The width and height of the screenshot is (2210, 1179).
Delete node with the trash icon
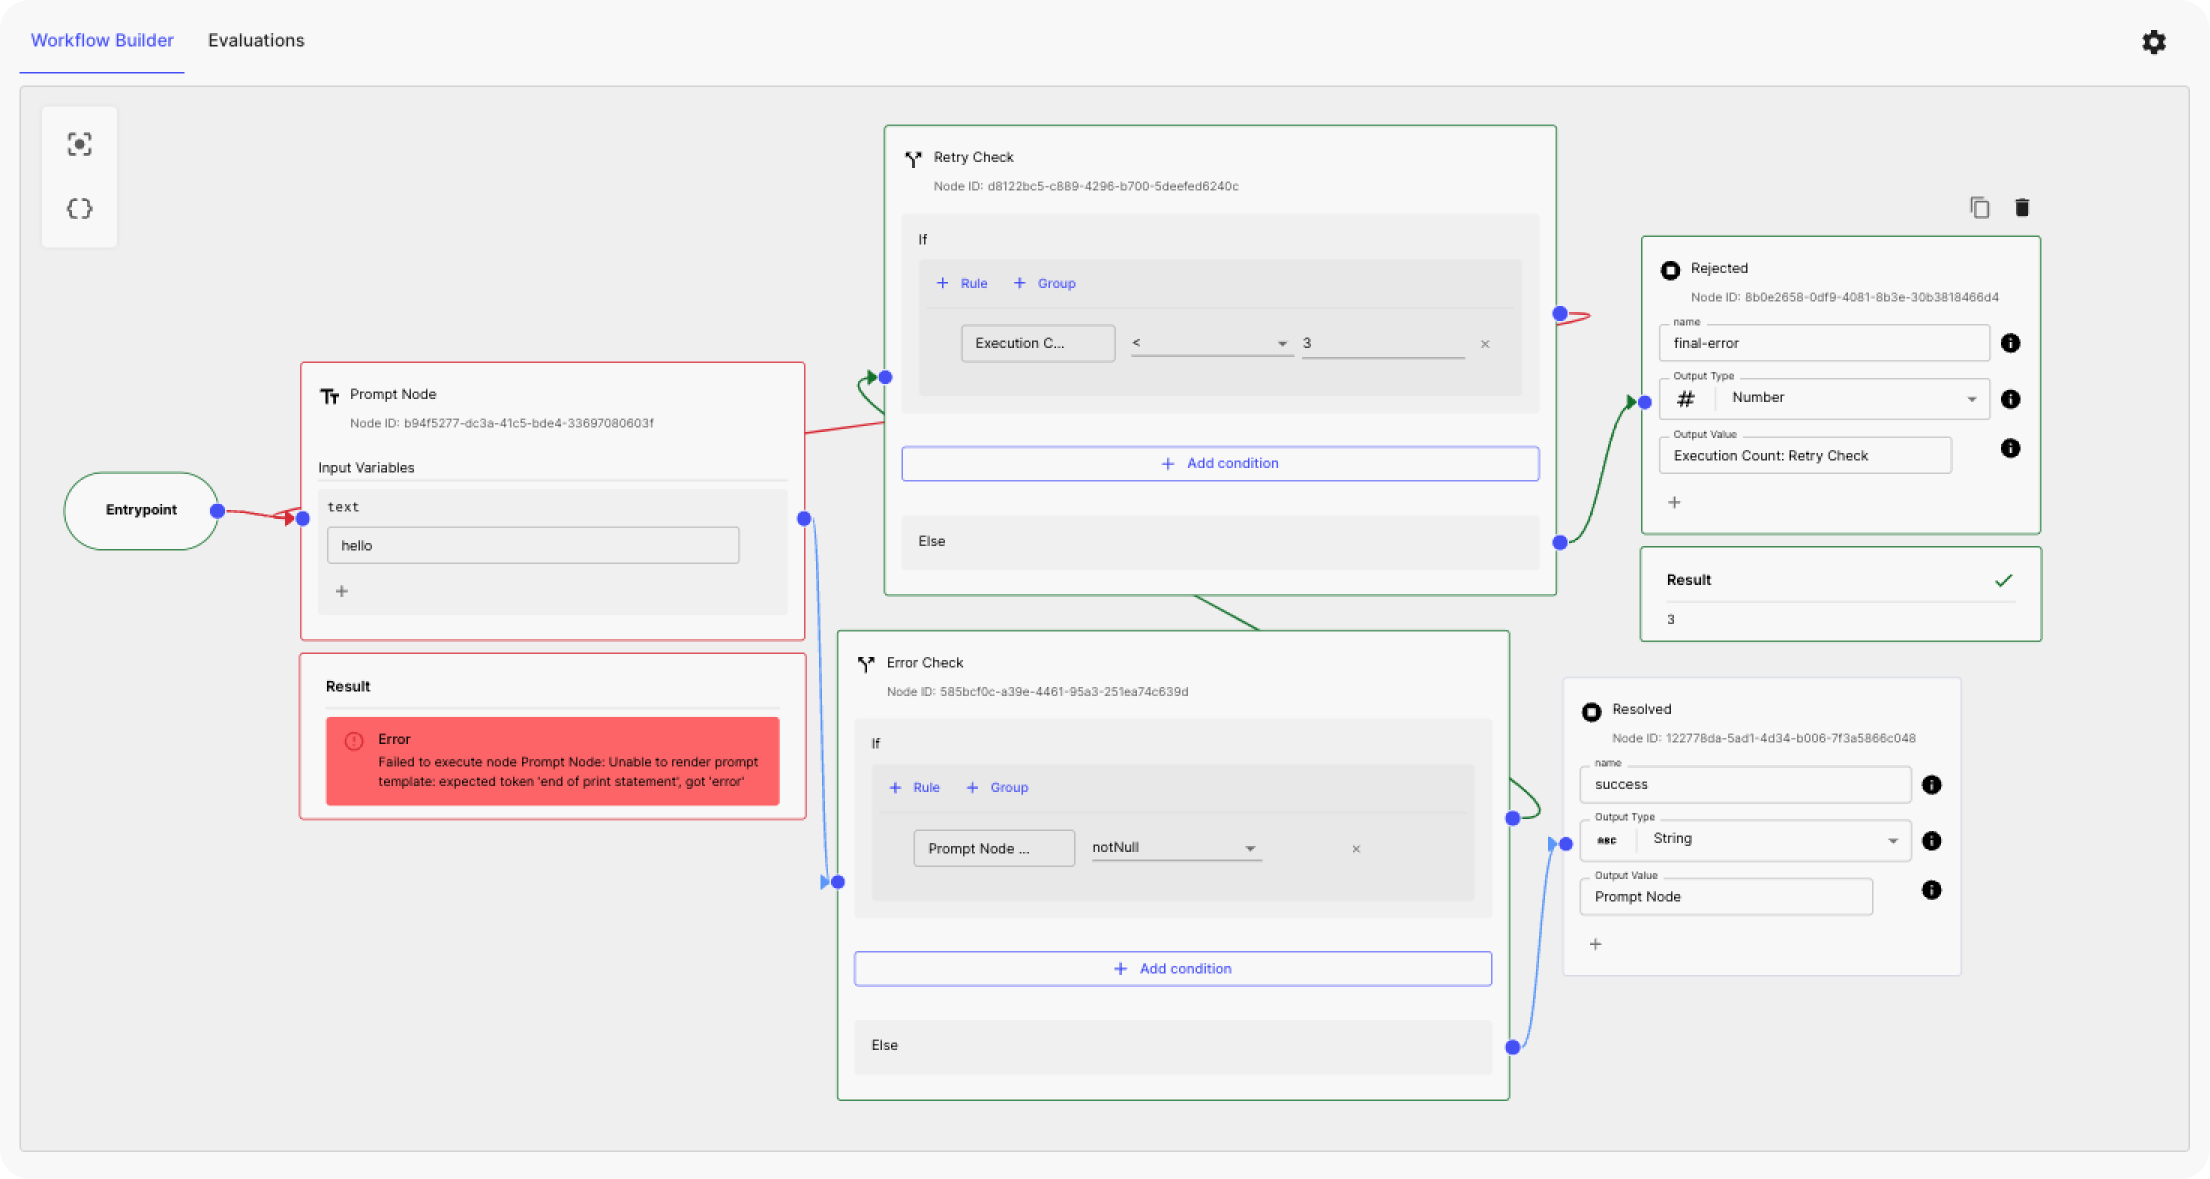(2022, 207)
